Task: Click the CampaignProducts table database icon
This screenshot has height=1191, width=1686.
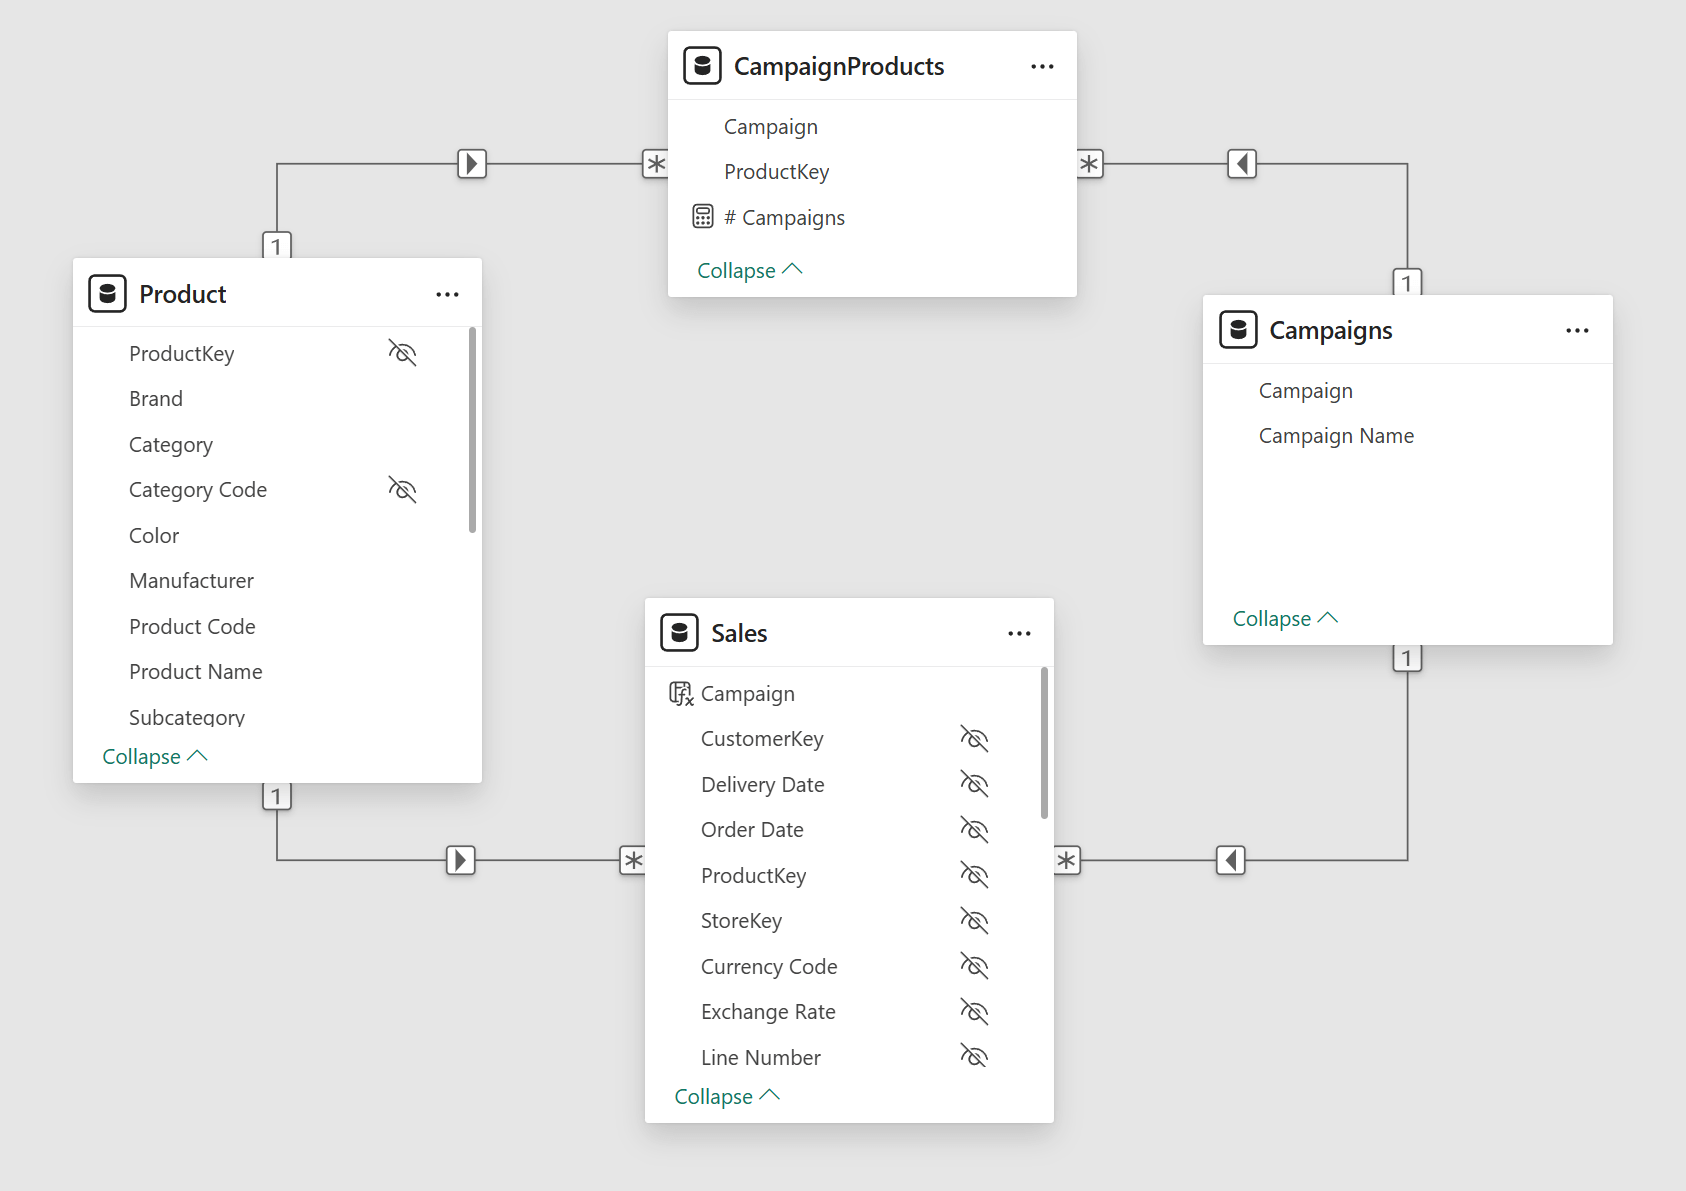Action: (702, 66)
